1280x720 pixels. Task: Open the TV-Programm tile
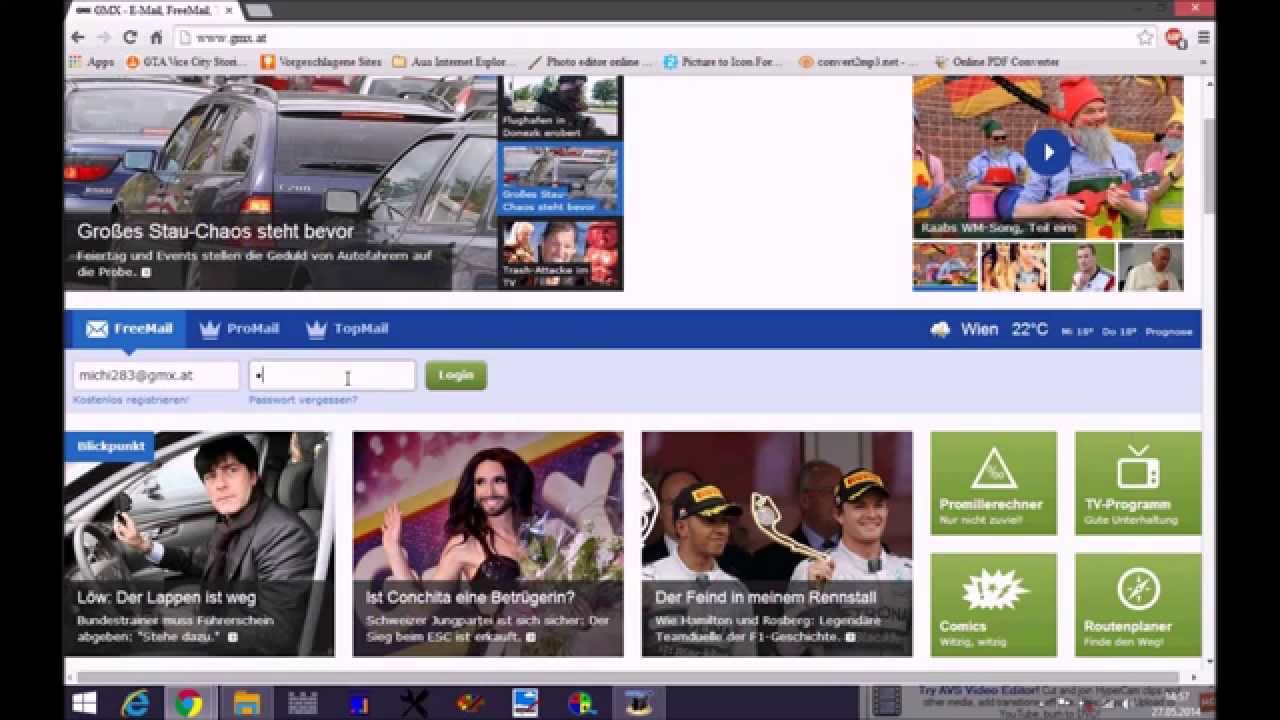point(1138,483)
